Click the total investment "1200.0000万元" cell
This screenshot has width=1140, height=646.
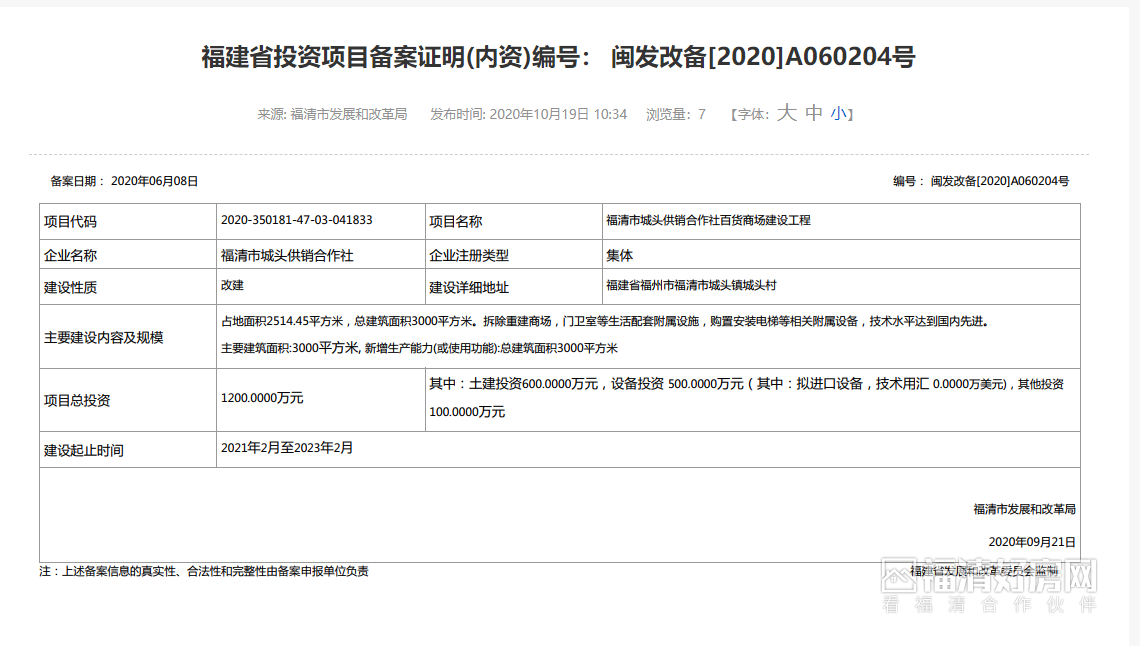tap(263, 398)
